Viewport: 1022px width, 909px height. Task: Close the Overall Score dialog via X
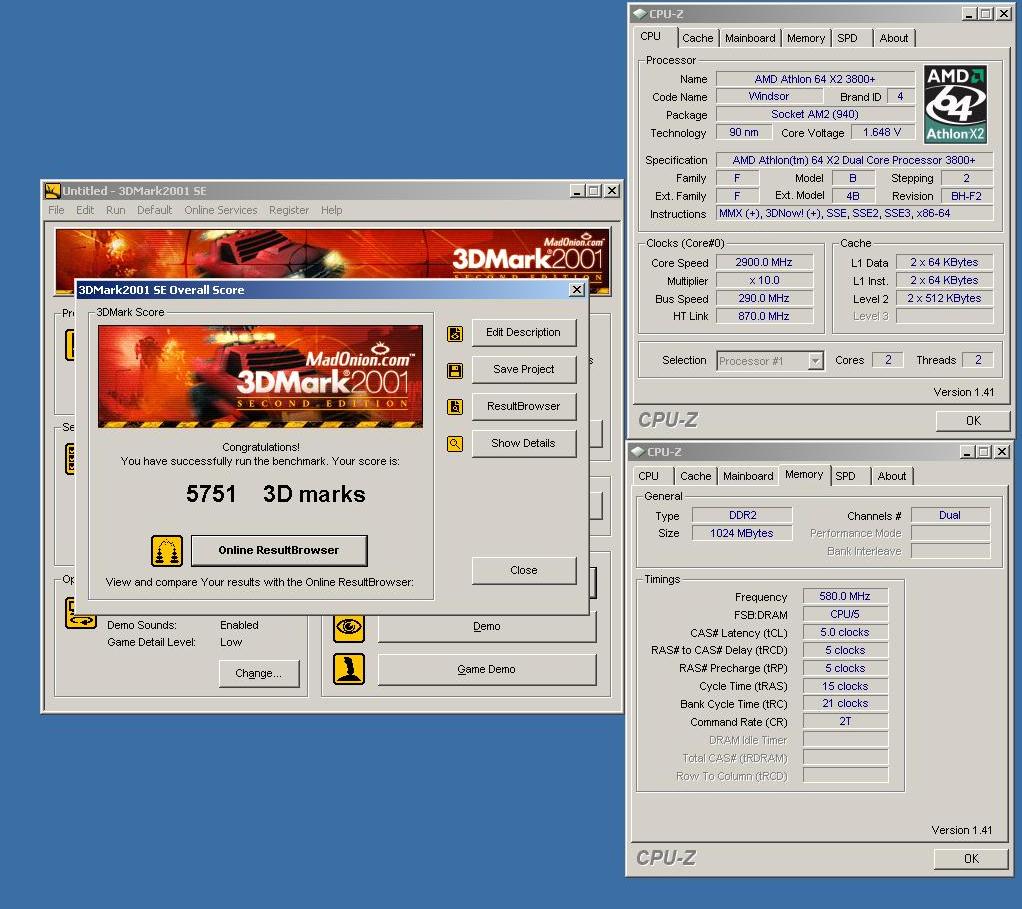tap(577, 290)
